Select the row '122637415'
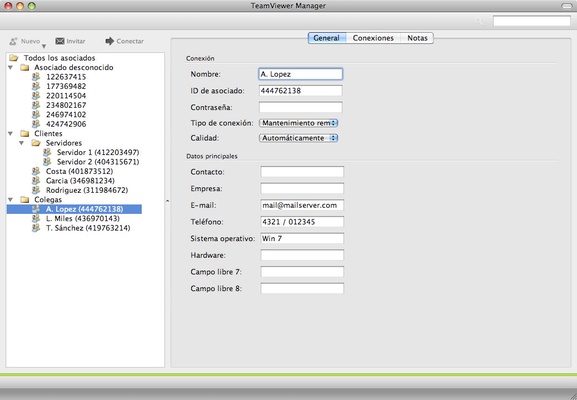 tap(66, 77)
